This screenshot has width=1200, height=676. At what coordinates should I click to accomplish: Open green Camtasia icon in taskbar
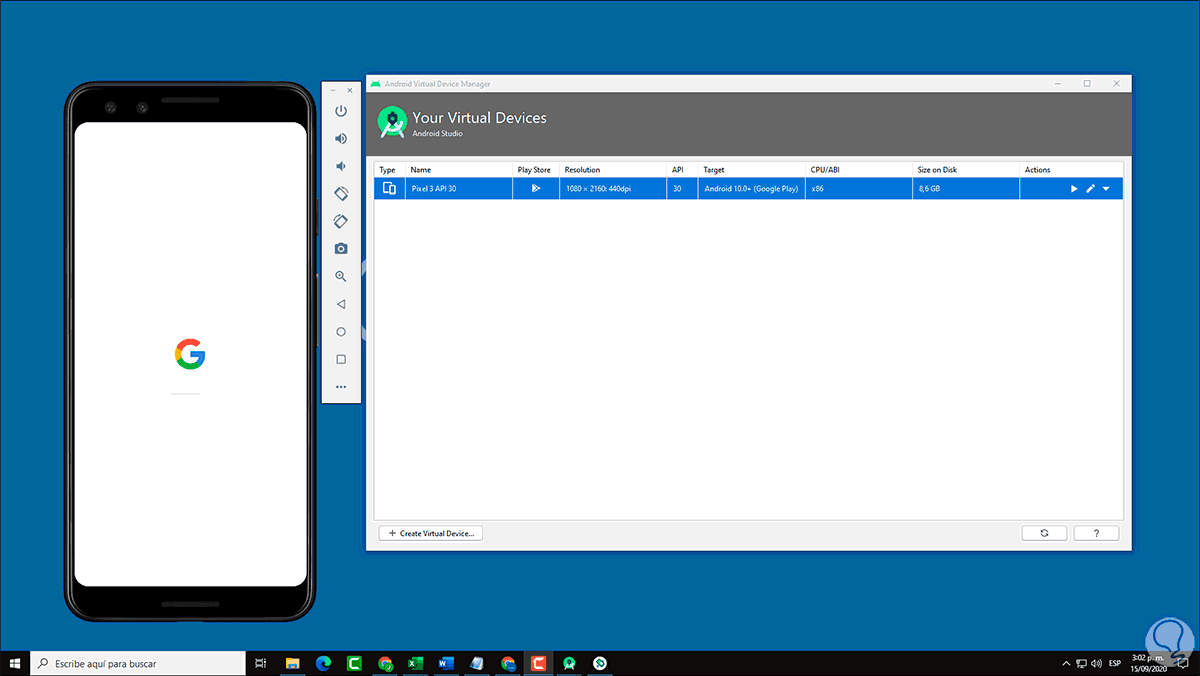pos(354,662)
